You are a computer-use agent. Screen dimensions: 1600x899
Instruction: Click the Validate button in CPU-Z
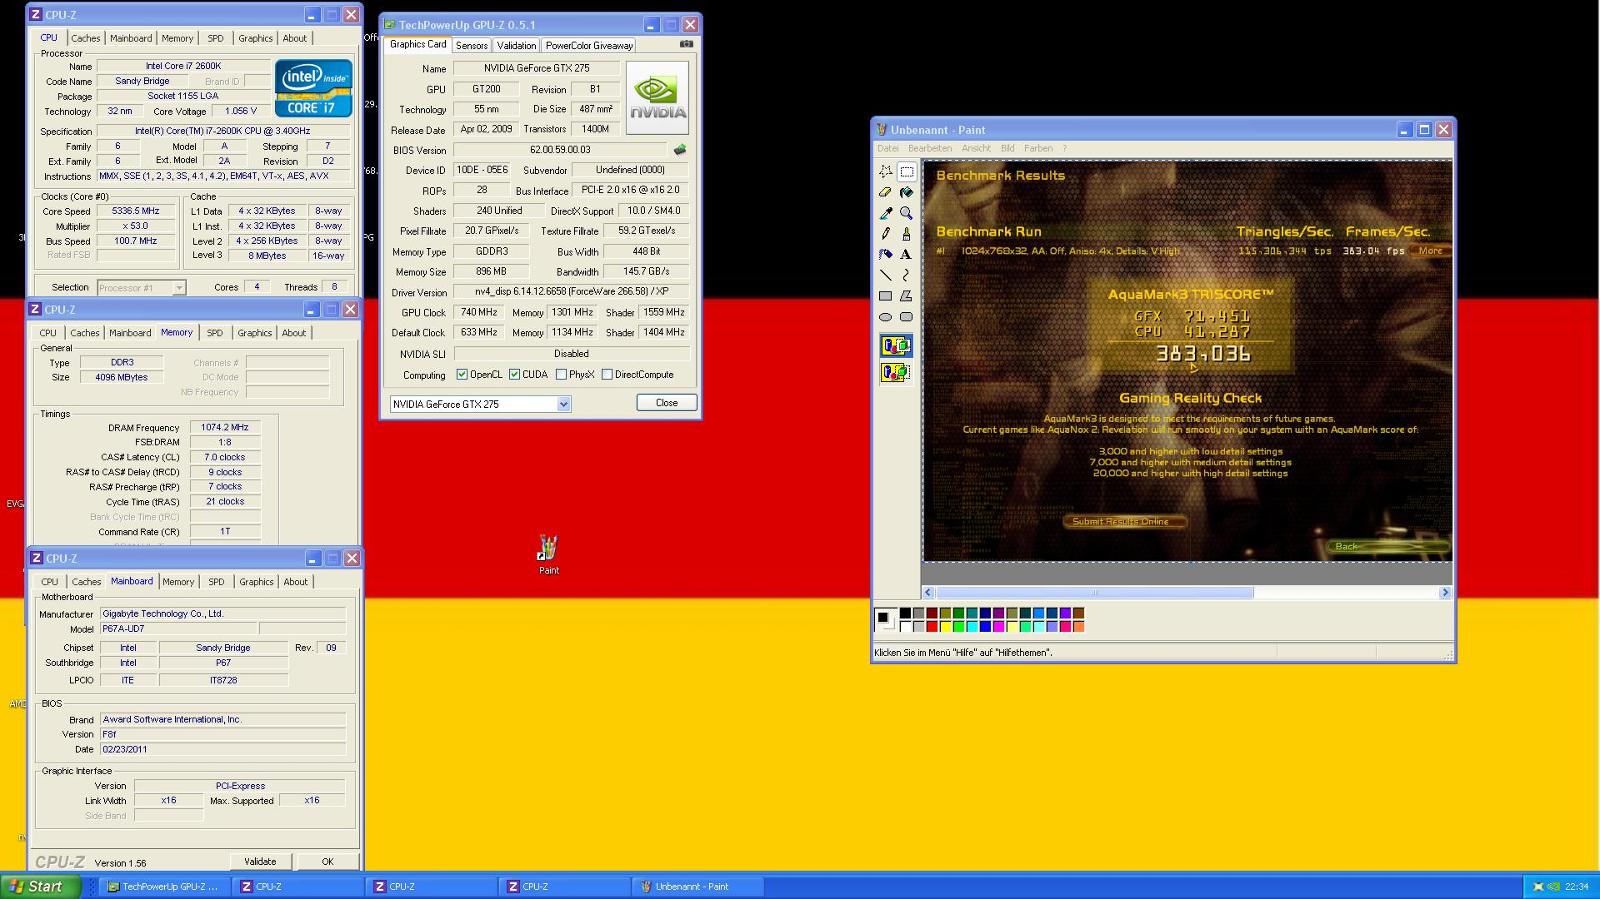point(260,861)
